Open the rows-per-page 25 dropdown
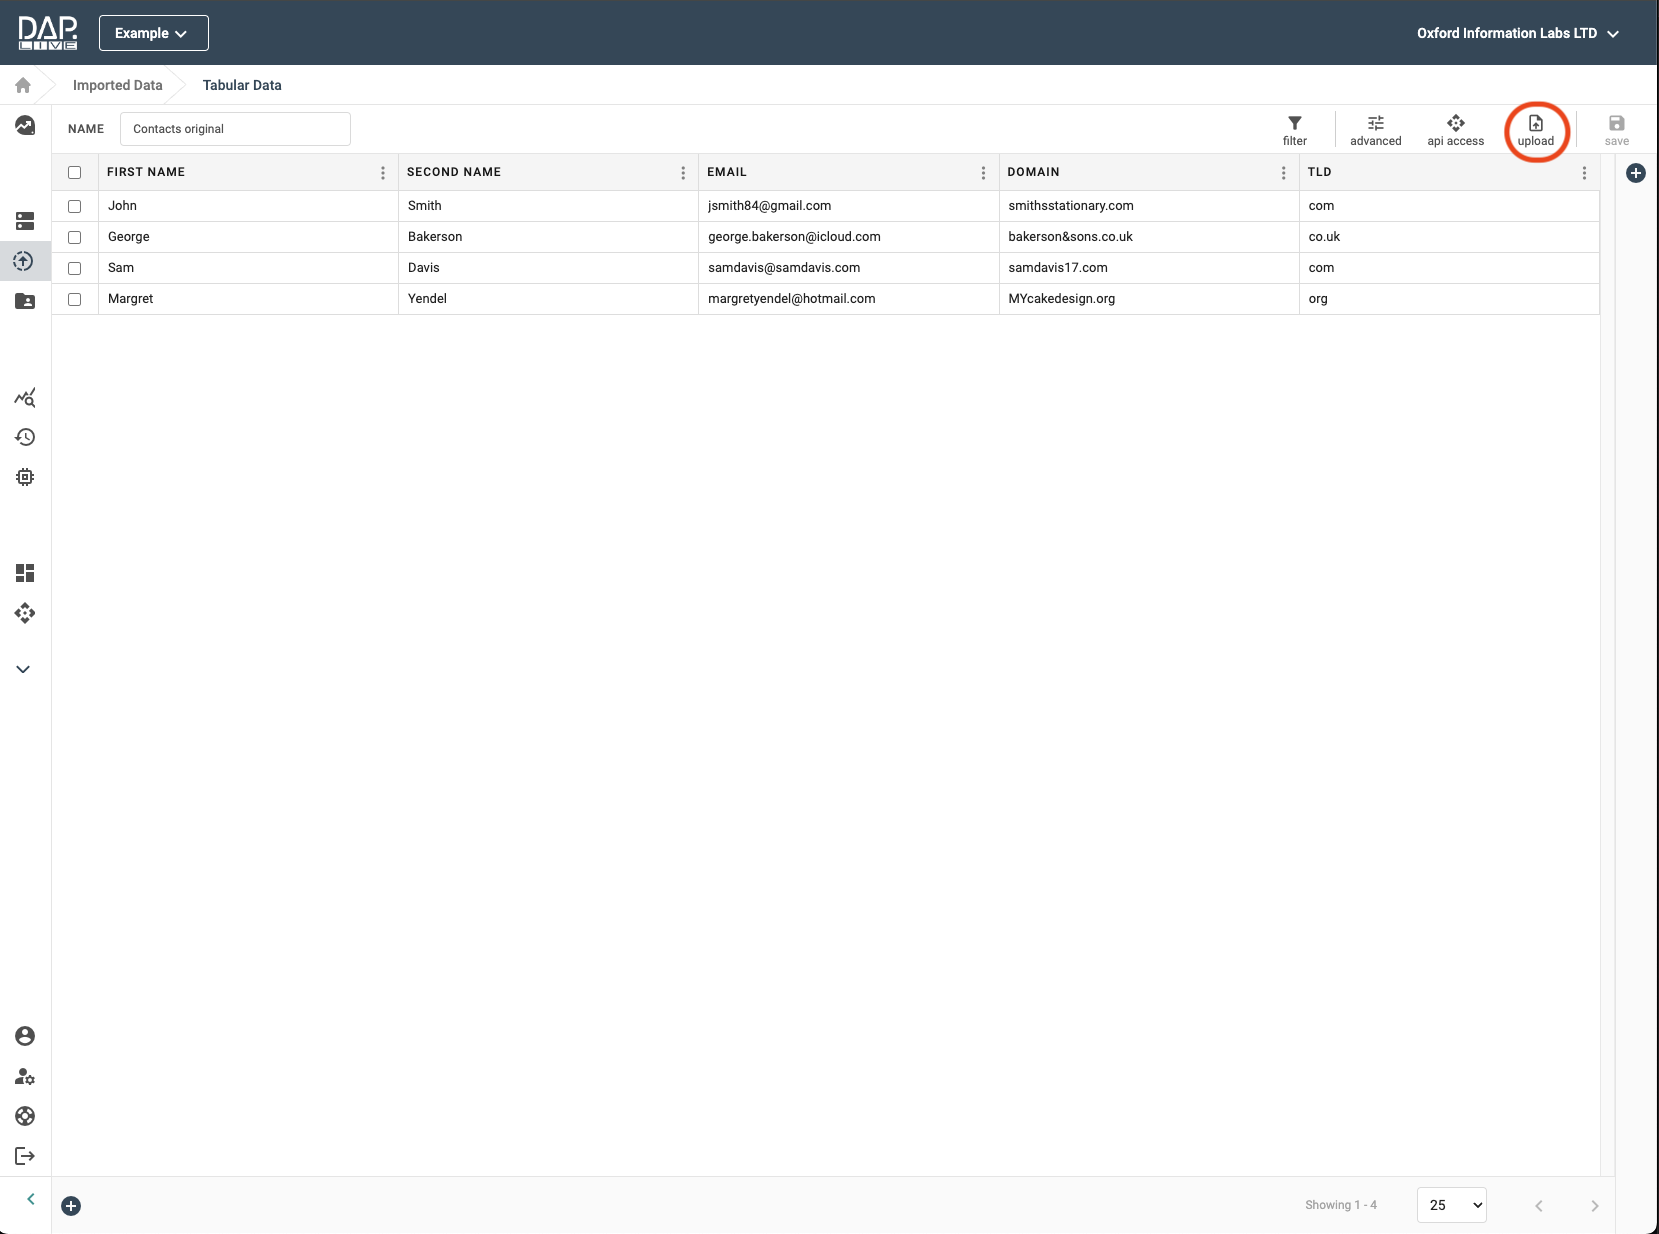 click(x=1451, y=1205)
